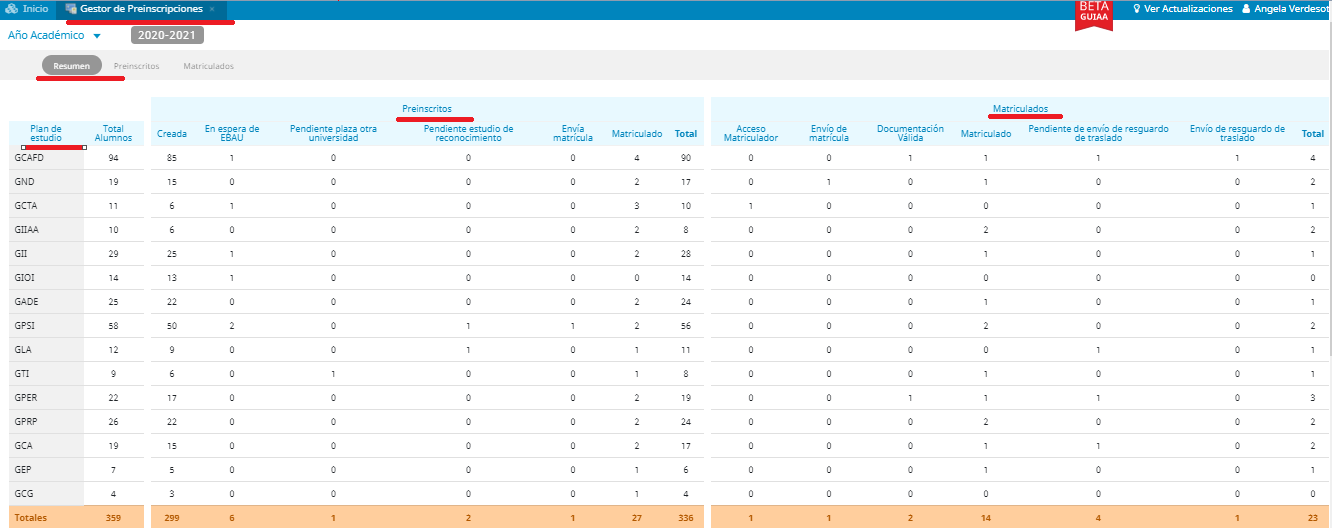
Task: Click the Inicio home icon
Action: pos(11,8)
